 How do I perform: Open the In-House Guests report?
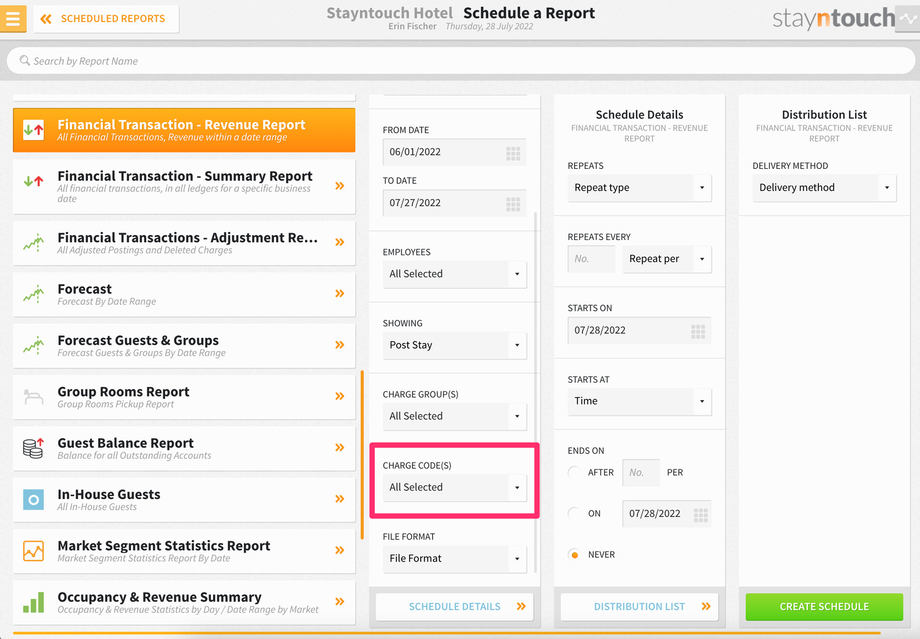(x=184, y=500)
